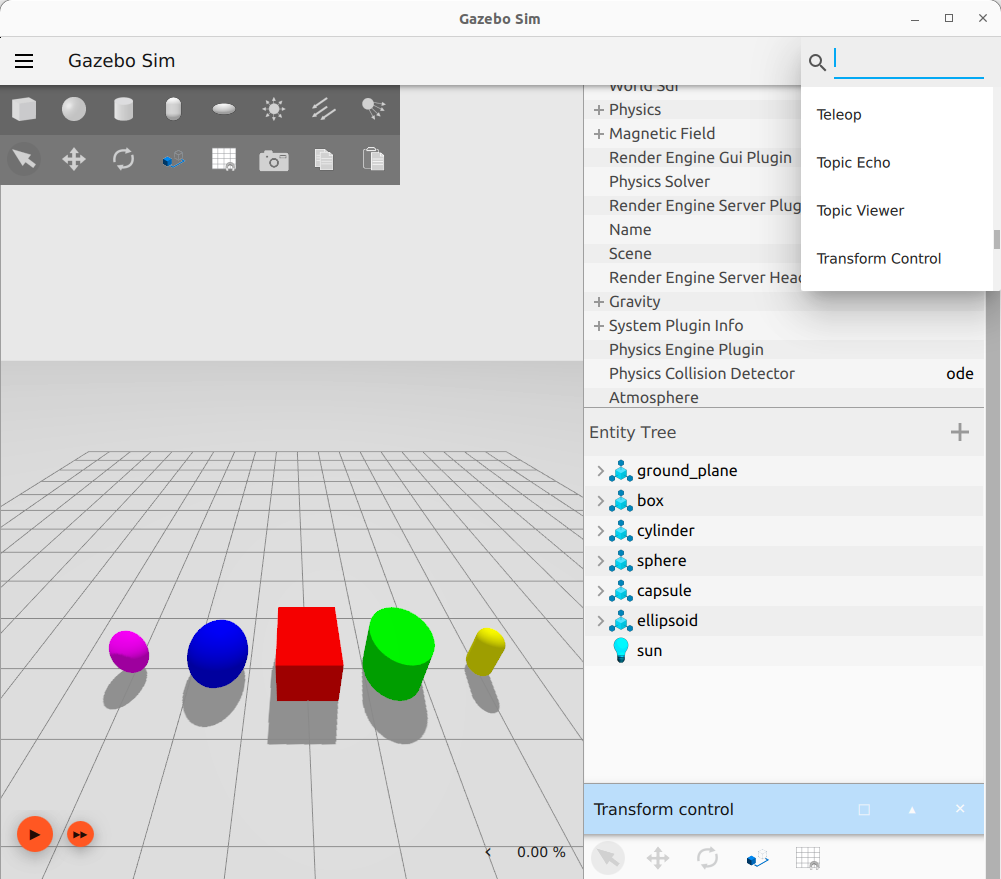
Task: Select Topic Viewer from the plugin menu
Action: pyautogui.click(x=860, y=210)
